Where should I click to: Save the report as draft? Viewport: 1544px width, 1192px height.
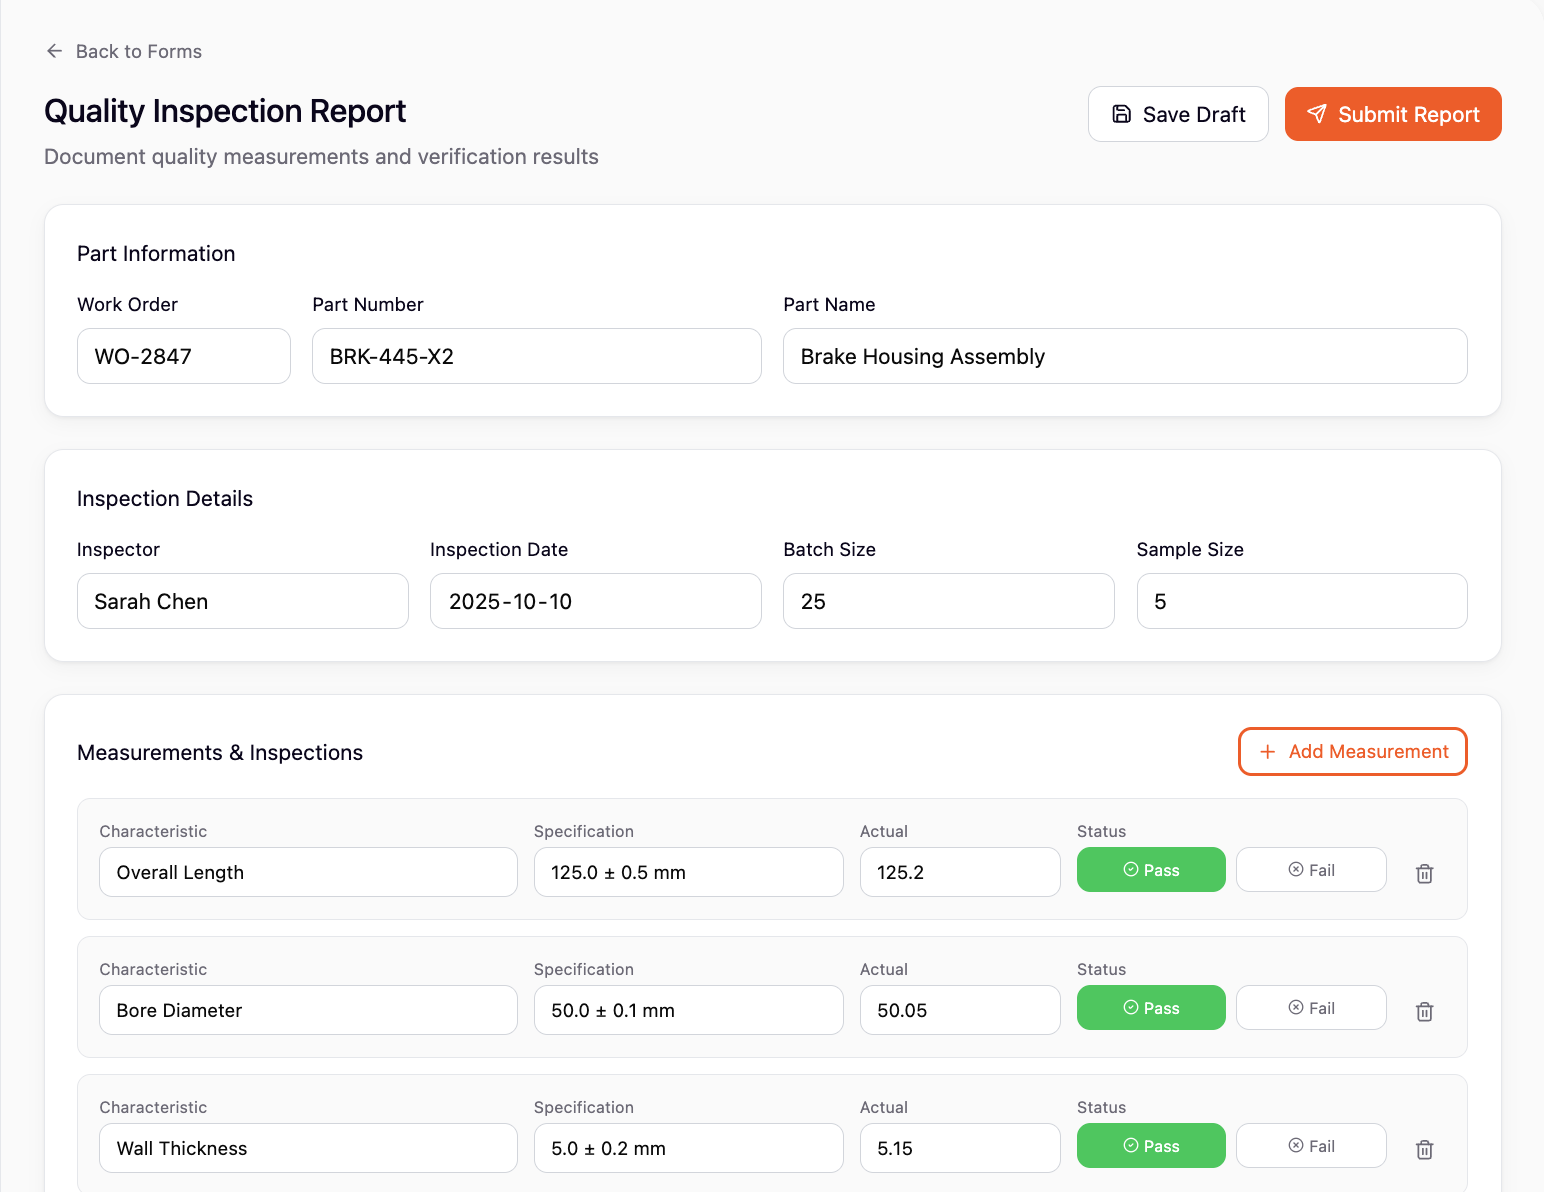point(1177,114)
